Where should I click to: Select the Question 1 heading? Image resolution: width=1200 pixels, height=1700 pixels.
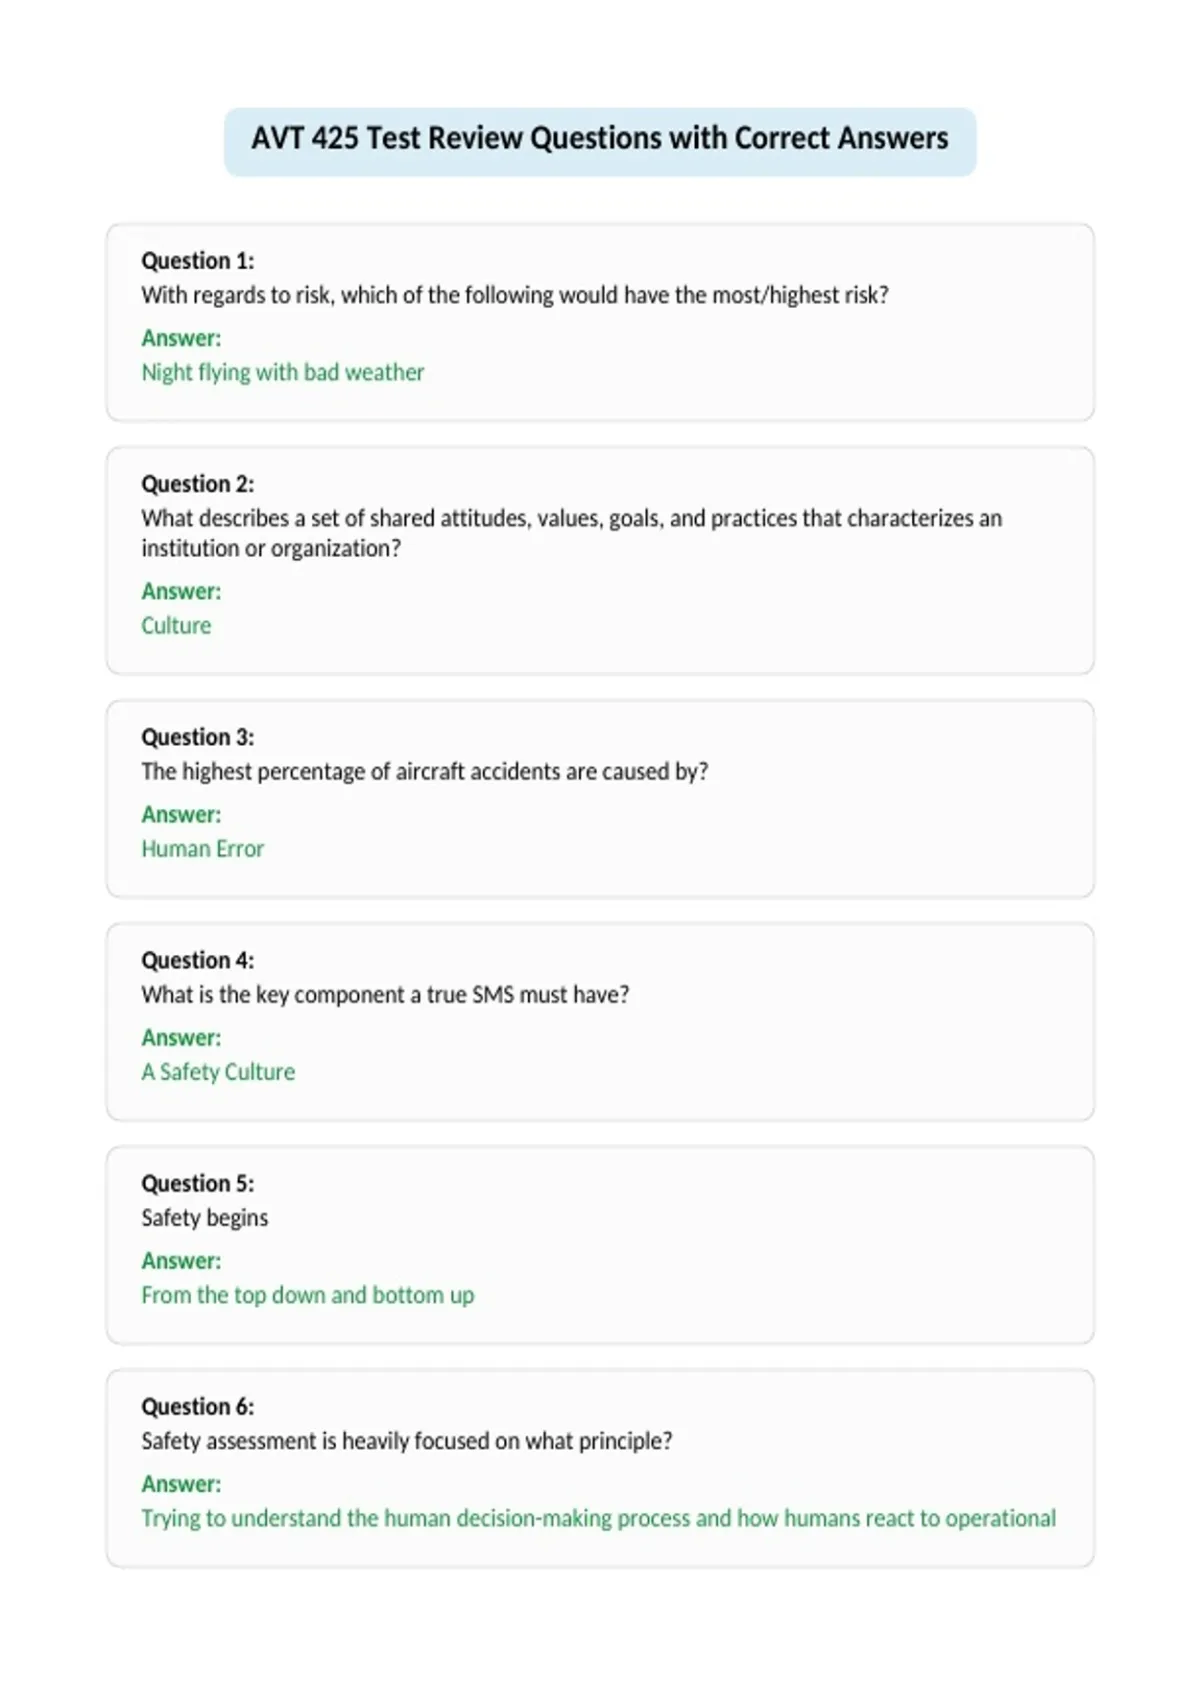[198, 261]
